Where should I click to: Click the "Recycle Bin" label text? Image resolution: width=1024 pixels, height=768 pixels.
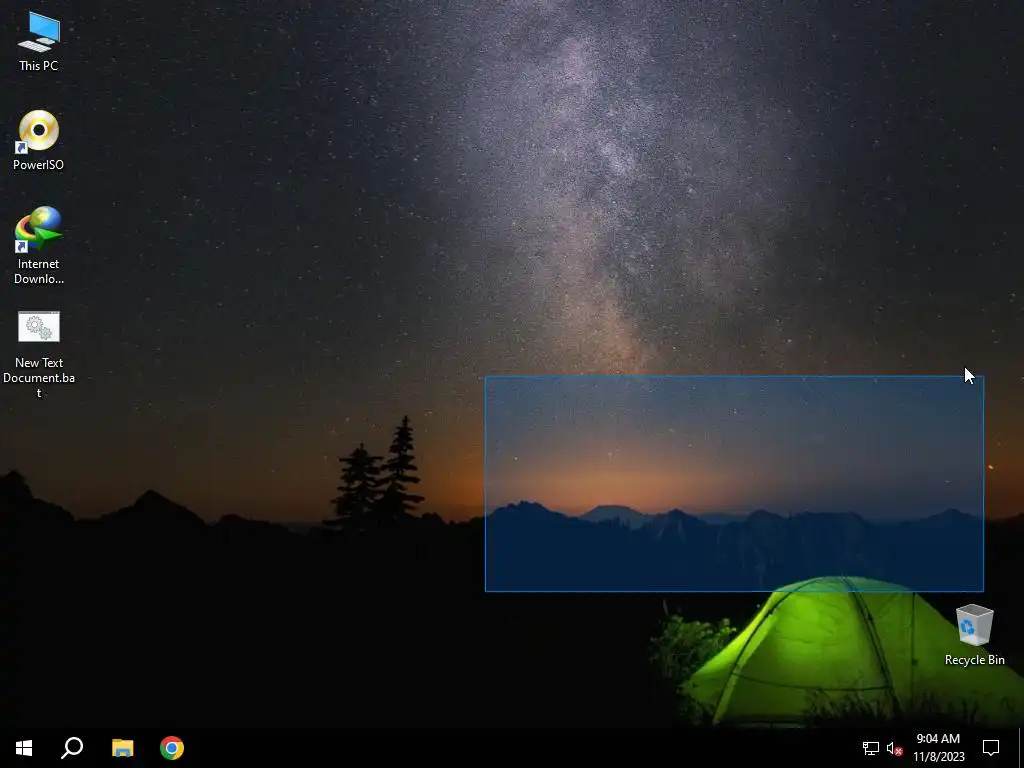click(x=974, y=660)
